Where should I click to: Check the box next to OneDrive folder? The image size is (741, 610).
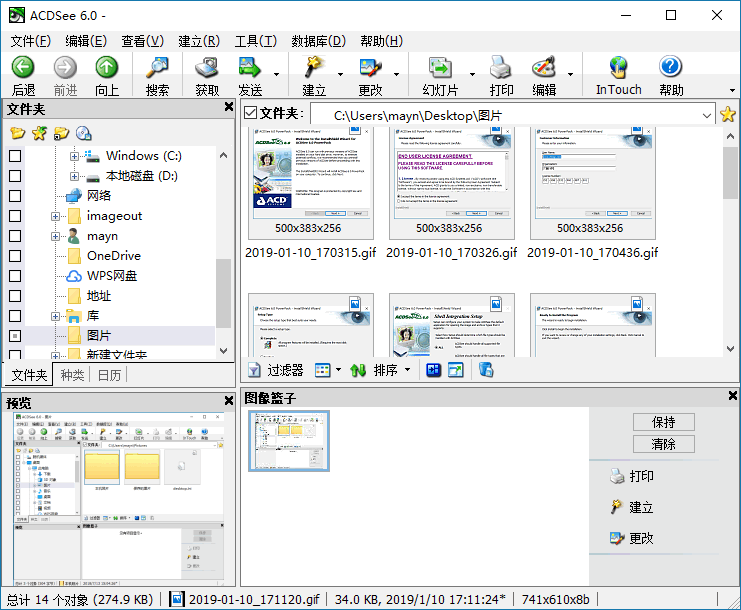(x=15, y=256)
